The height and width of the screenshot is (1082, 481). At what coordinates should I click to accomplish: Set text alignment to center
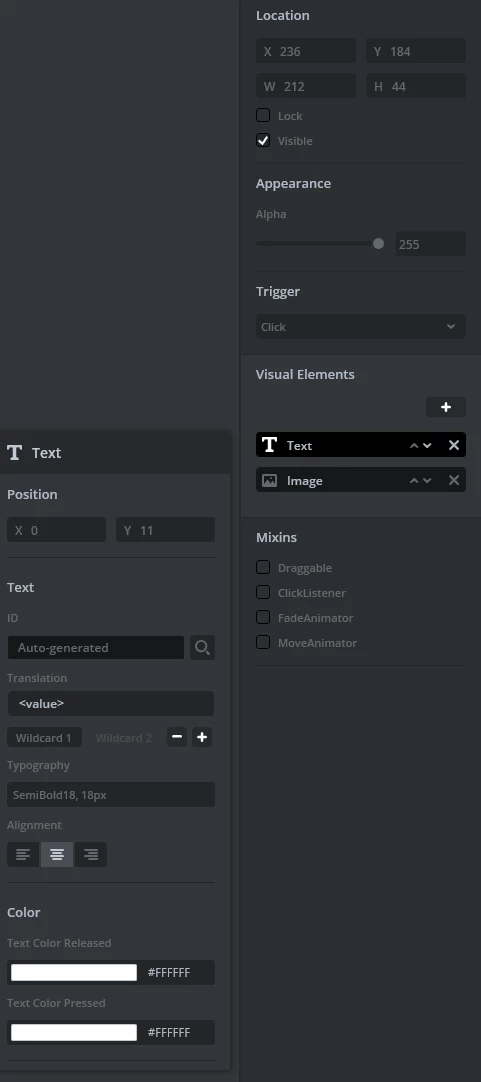coord(57,854)
